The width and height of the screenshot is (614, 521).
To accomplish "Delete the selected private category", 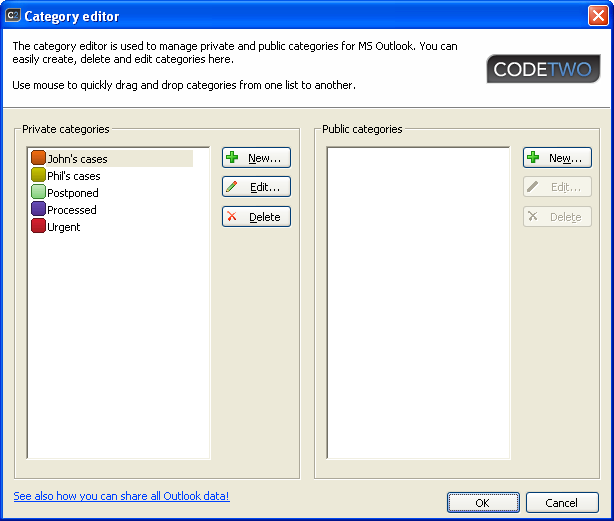I will (256, 217).
